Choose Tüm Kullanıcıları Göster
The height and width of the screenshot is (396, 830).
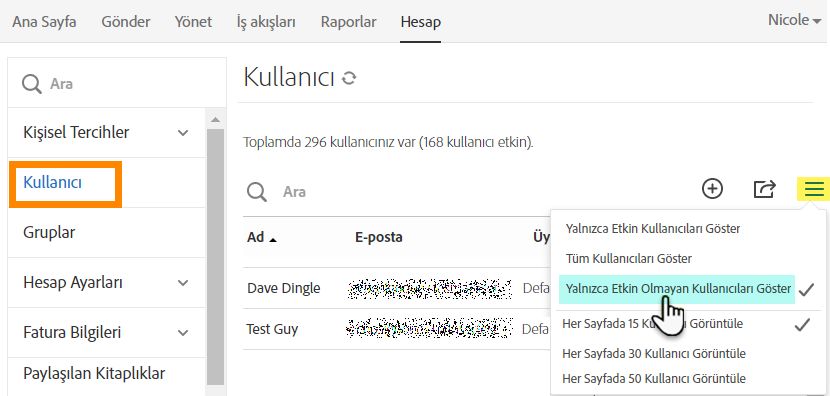click(x=629, y=259)
